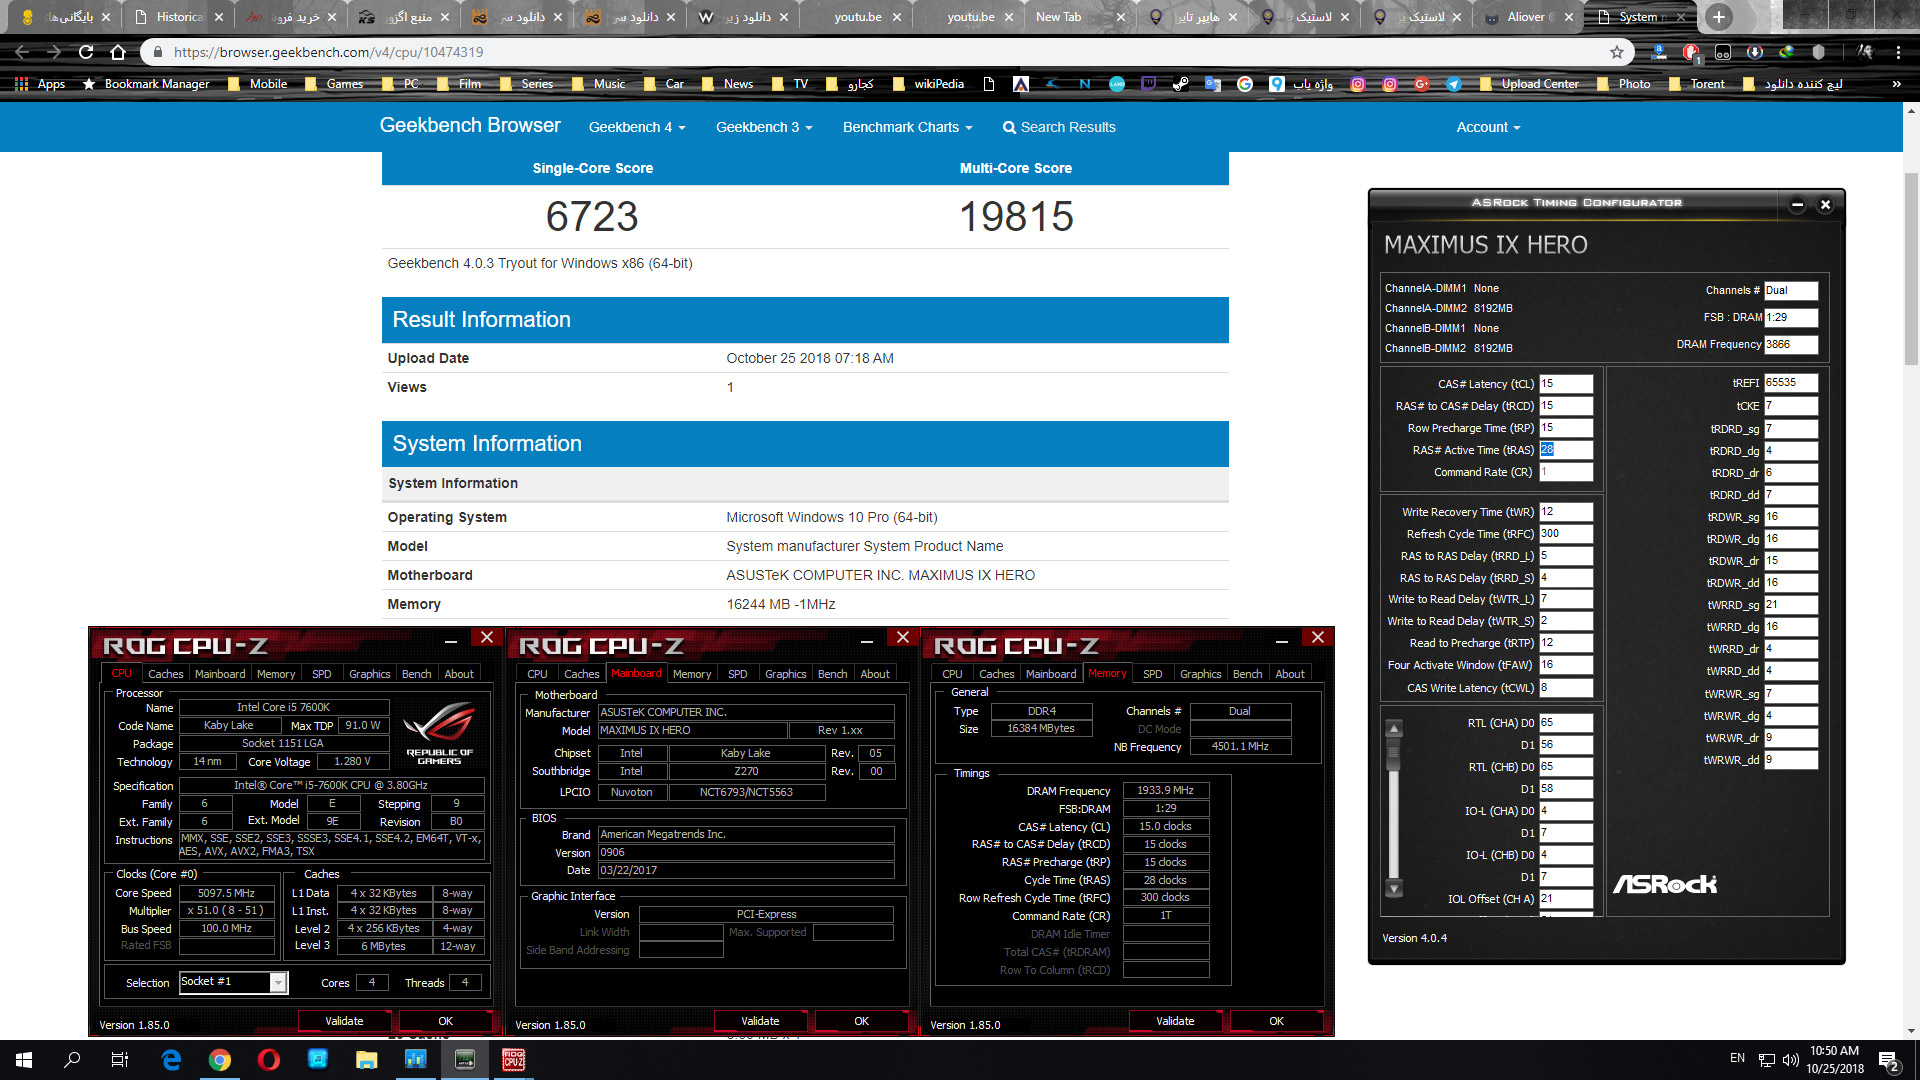Open the Chrome three-dot menu

tap(1897, 52)
